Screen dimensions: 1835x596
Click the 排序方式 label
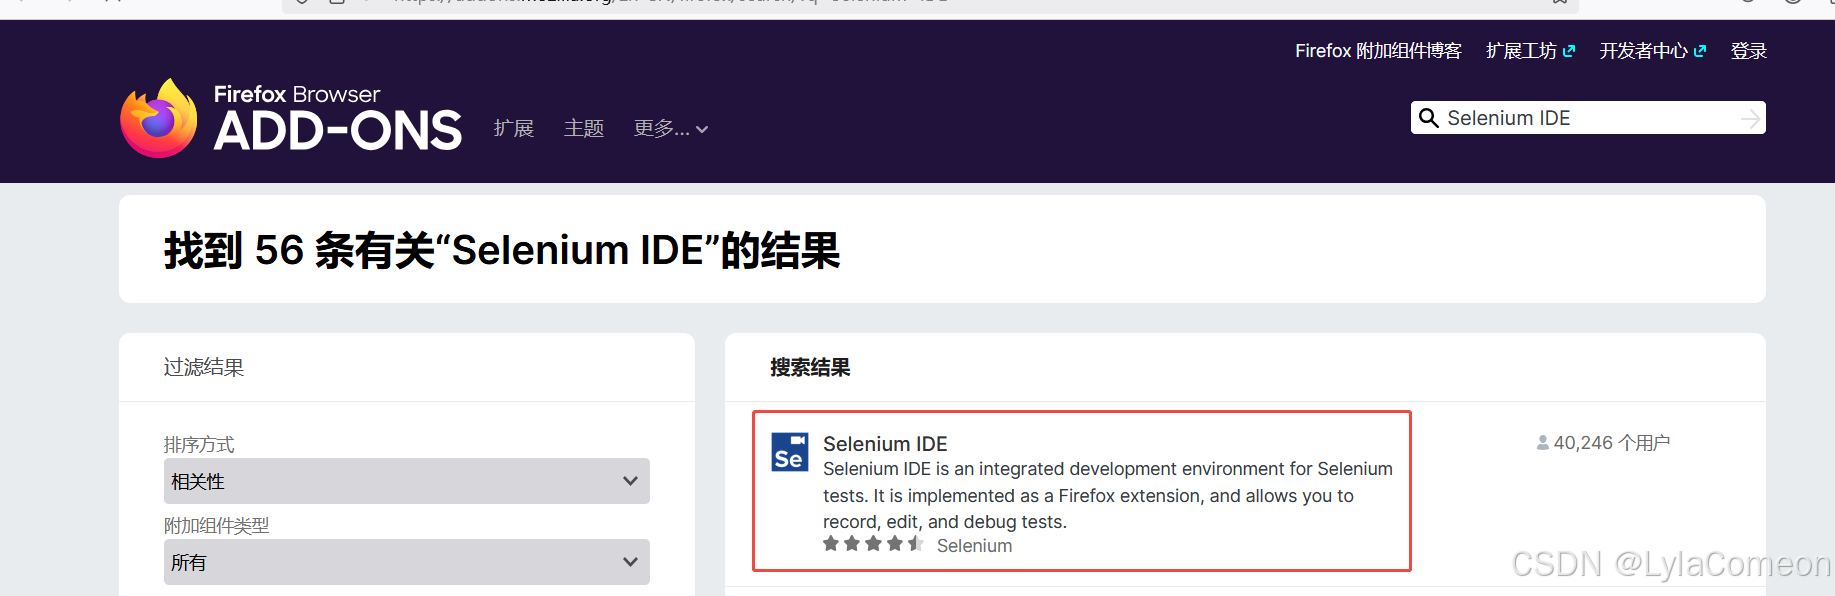[199, 444]
